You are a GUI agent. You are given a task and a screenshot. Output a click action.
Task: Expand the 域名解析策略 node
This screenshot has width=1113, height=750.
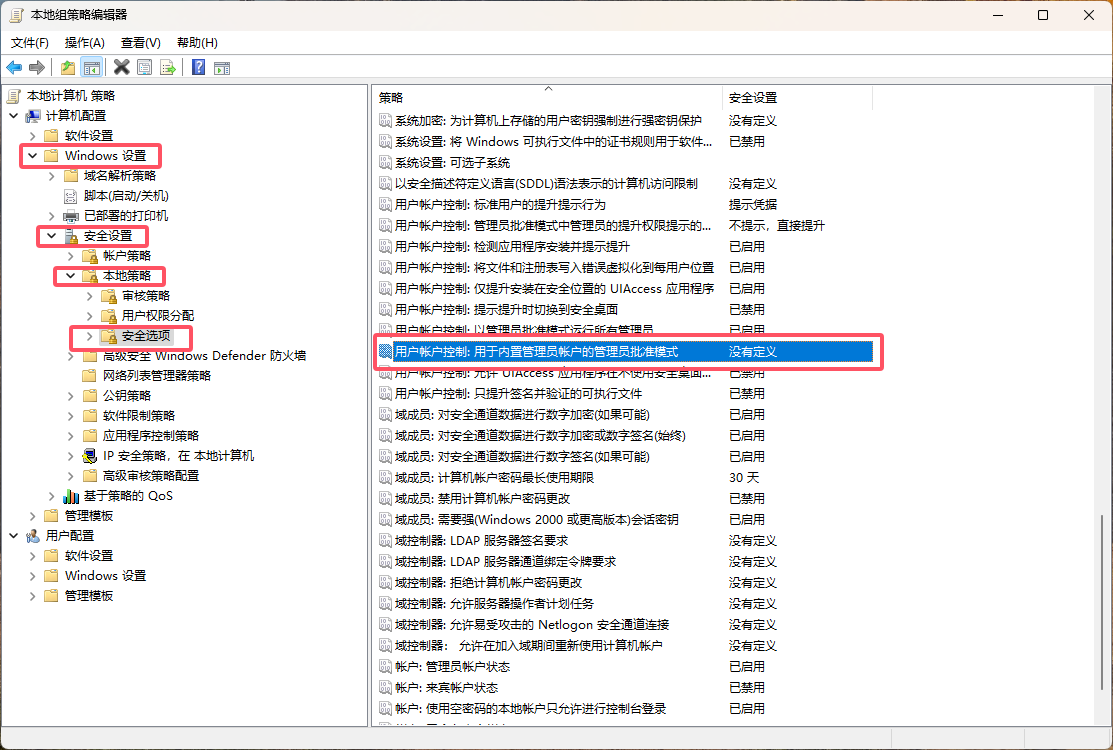52,176
